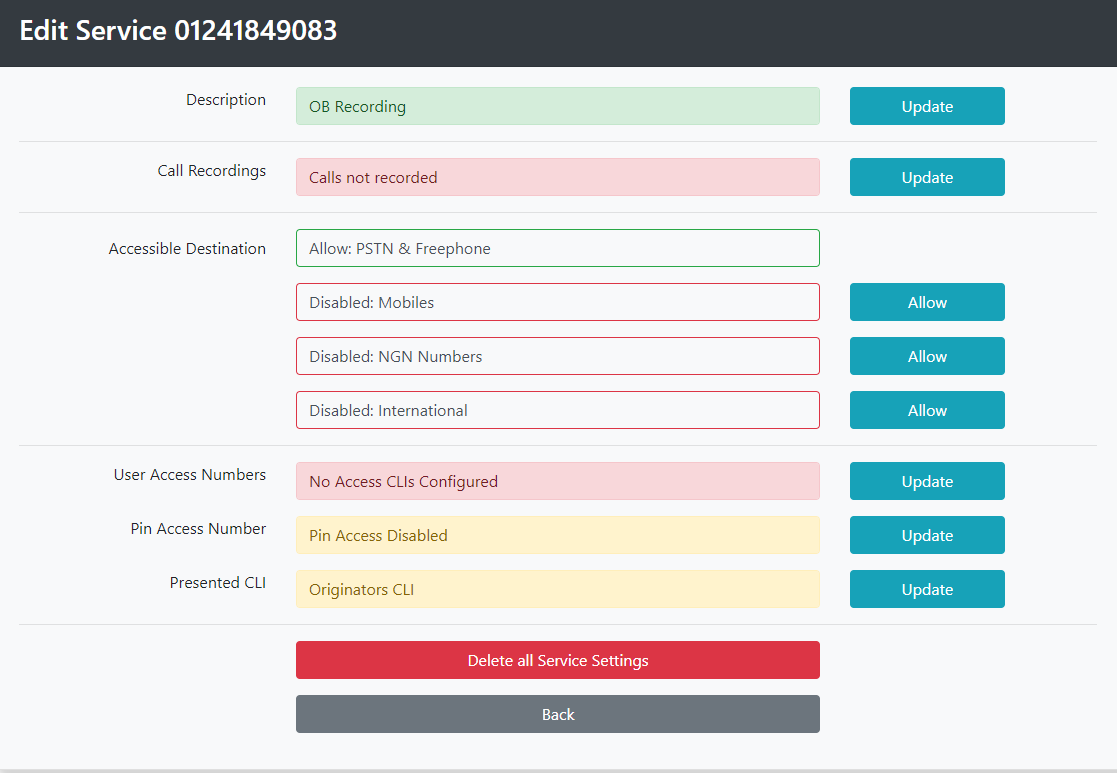The image size is (1117, 773).
Task: Click Delete all Service Settings
Action: coord(558,660)
